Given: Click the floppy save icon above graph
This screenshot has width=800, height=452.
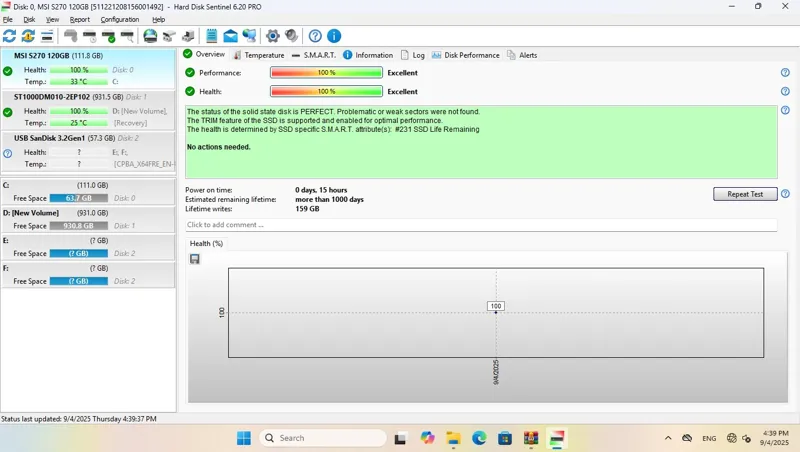Looking at the screenshot, I should coord(194,259).
